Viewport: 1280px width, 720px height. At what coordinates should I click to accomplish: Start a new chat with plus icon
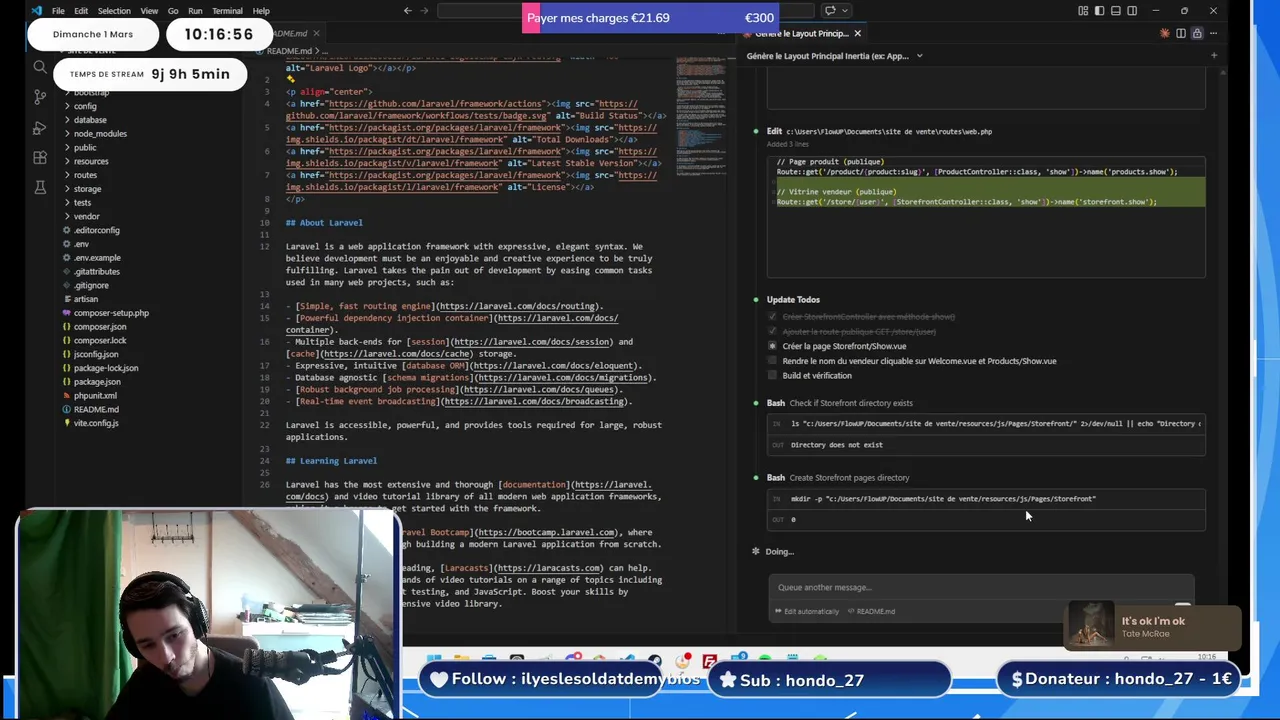pos(1213,56)
